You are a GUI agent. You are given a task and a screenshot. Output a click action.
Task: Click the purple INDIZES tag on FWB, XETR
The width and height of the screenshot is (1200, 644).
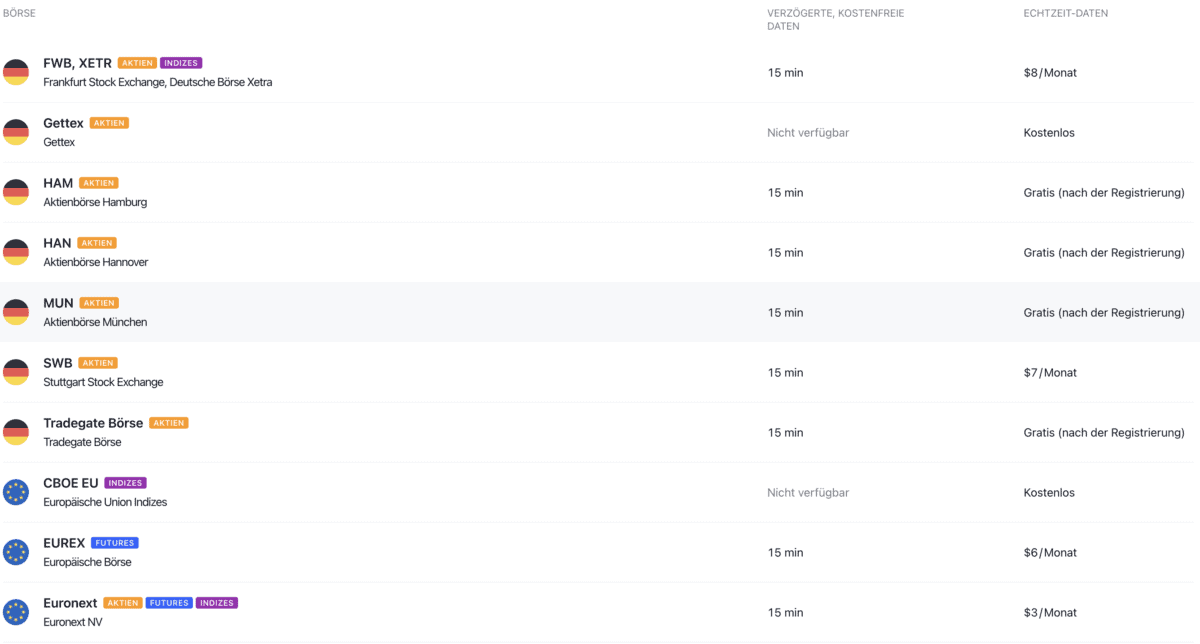(x=181, y=63)
